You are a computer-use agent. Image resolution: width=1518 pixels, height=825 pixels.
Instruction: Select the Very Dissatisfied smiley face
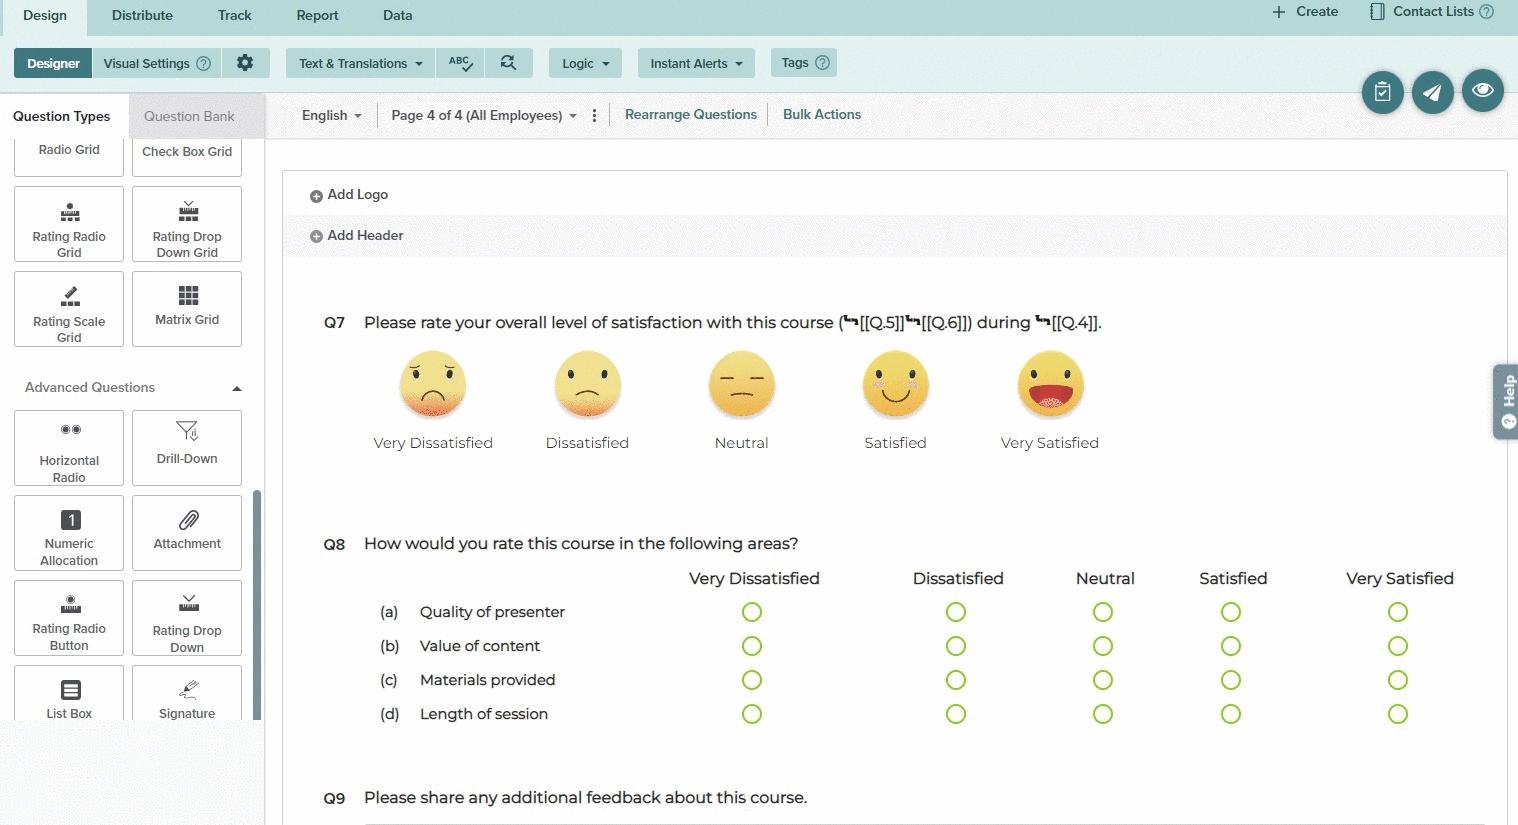[433, 384]
